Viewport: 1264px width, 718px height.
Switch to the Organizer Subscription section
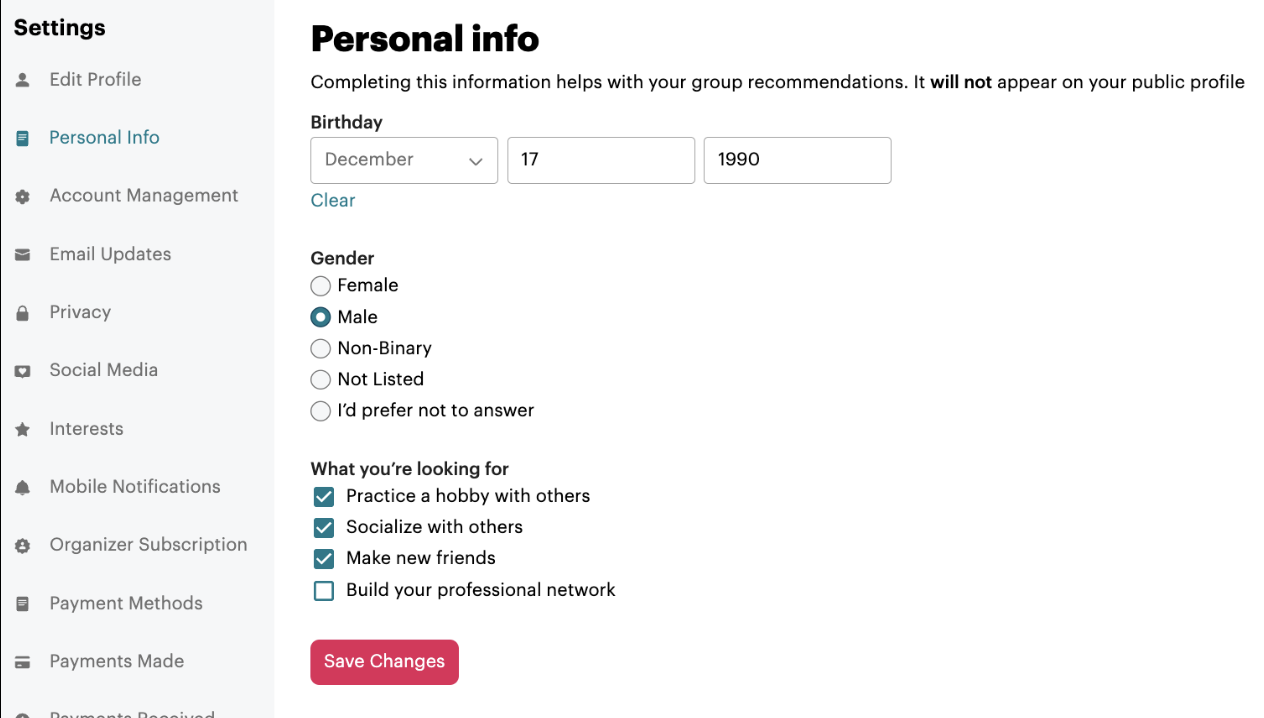pos(148,544)
